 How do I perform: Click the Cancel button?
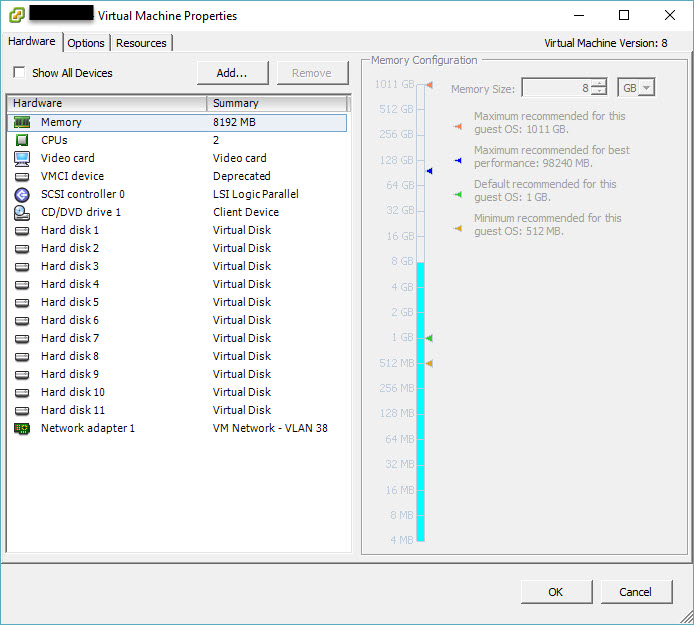(x=635, y=591)
